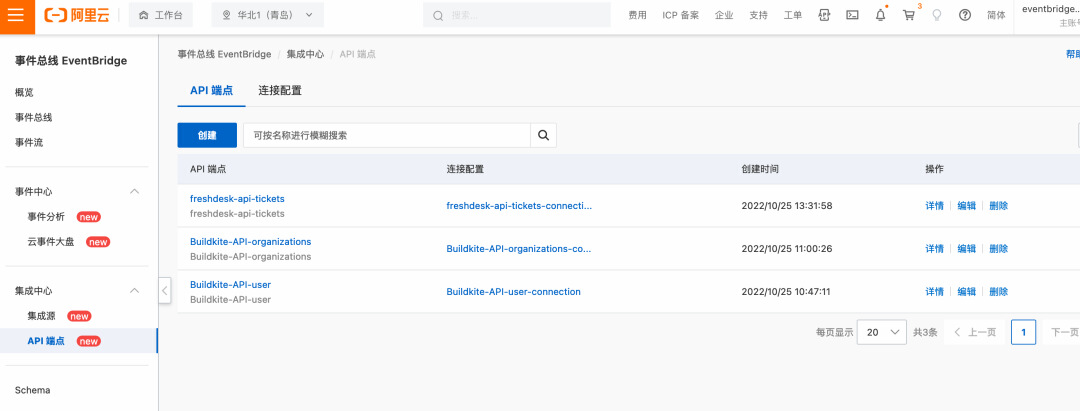Open Schema in the sidebar
Image resolution: width=1080 pixels, height=411 pixels.
point(32,390)
